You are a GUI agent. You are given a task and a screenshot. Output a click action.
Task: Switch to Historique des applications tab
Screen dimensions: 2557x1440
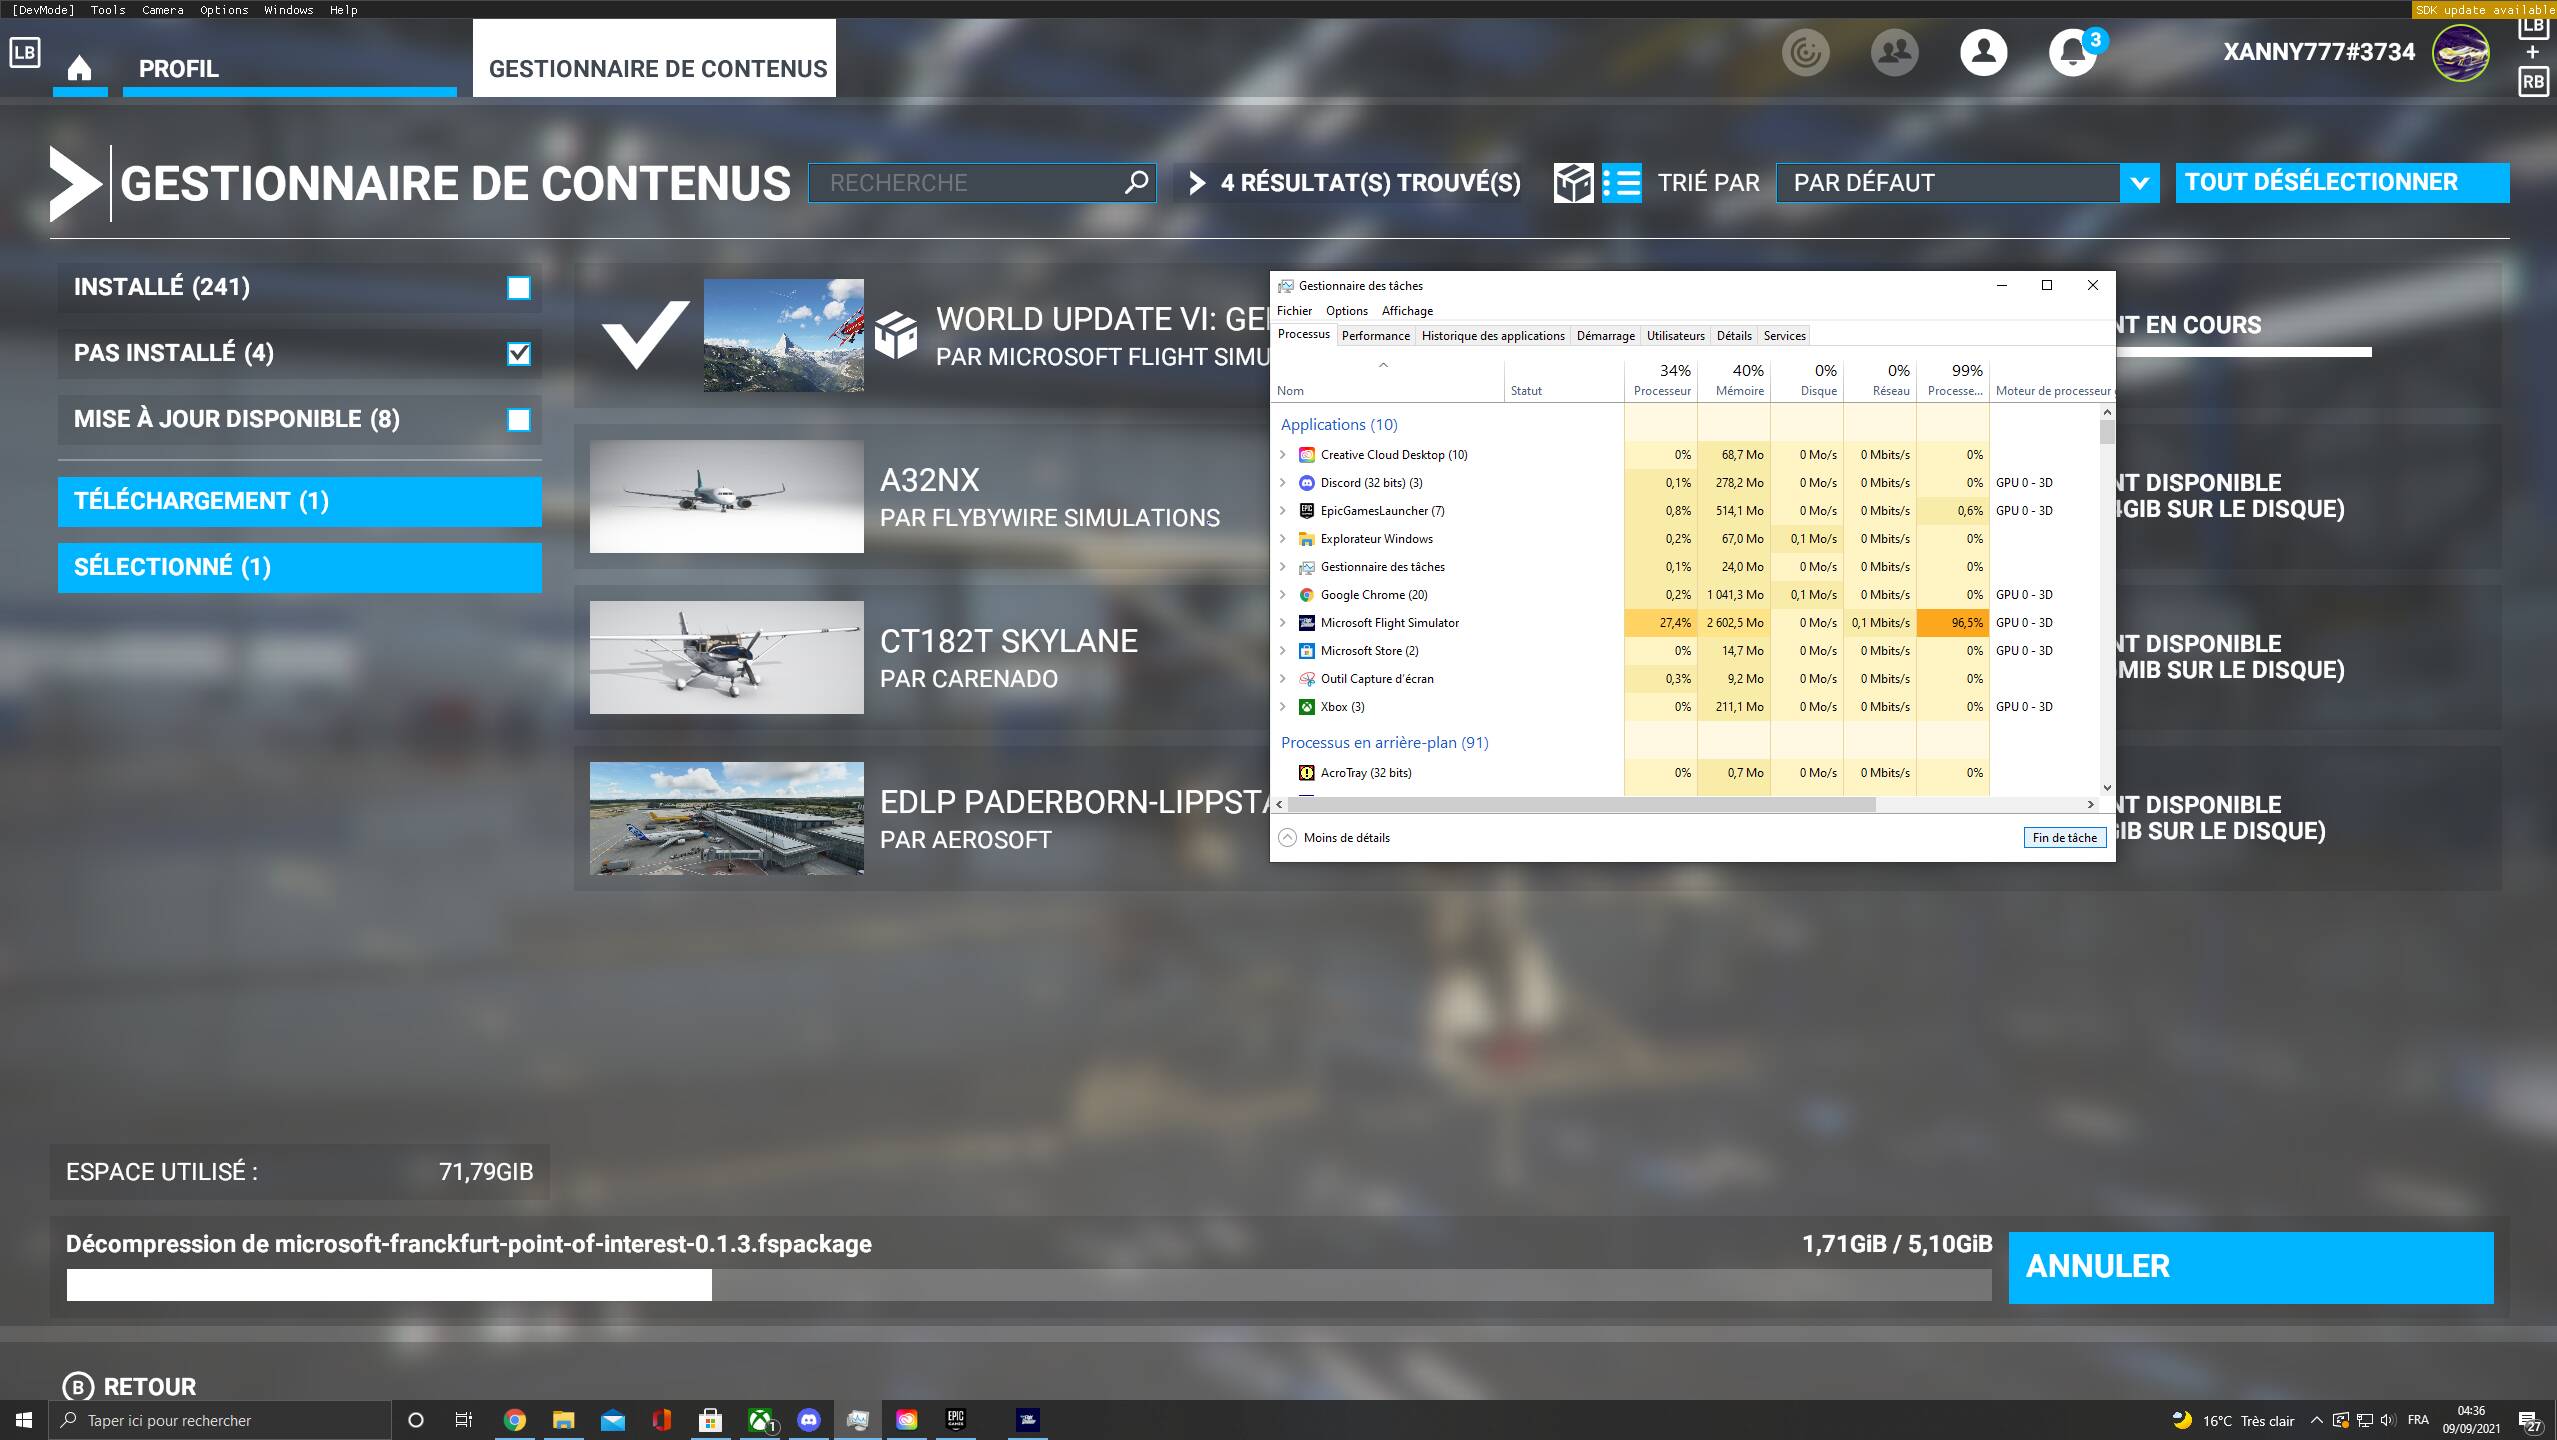[x=1493, y=336]
